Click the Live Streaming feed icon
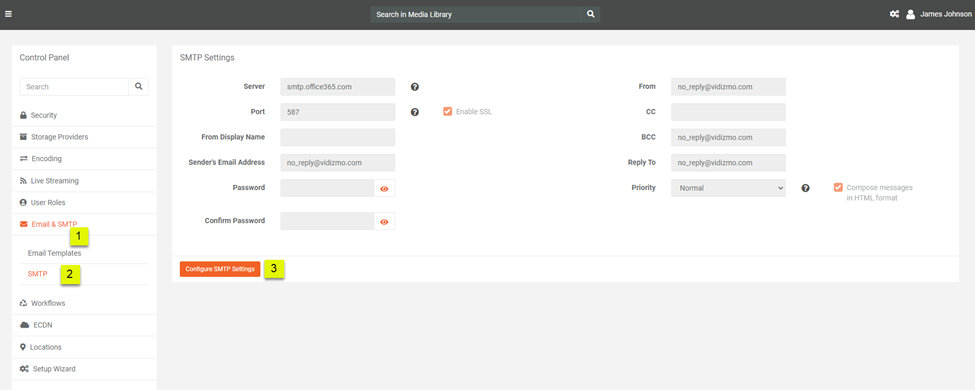 pos(23,181)
